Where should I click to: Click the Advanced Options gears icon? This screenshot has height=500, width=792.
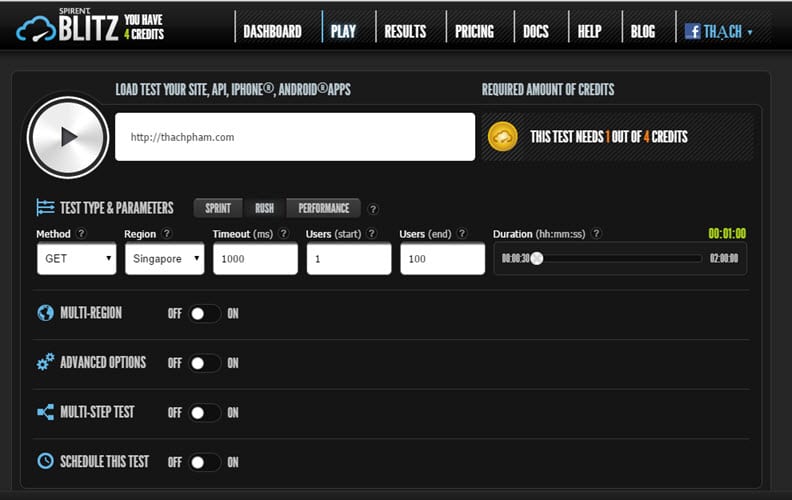click(45, 362)
